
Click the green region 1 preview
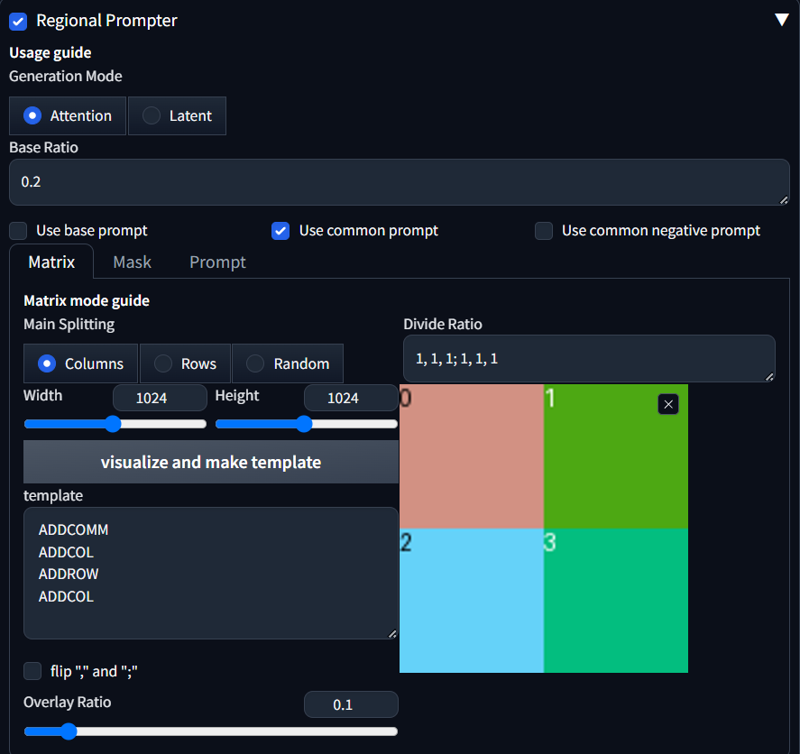616,456
